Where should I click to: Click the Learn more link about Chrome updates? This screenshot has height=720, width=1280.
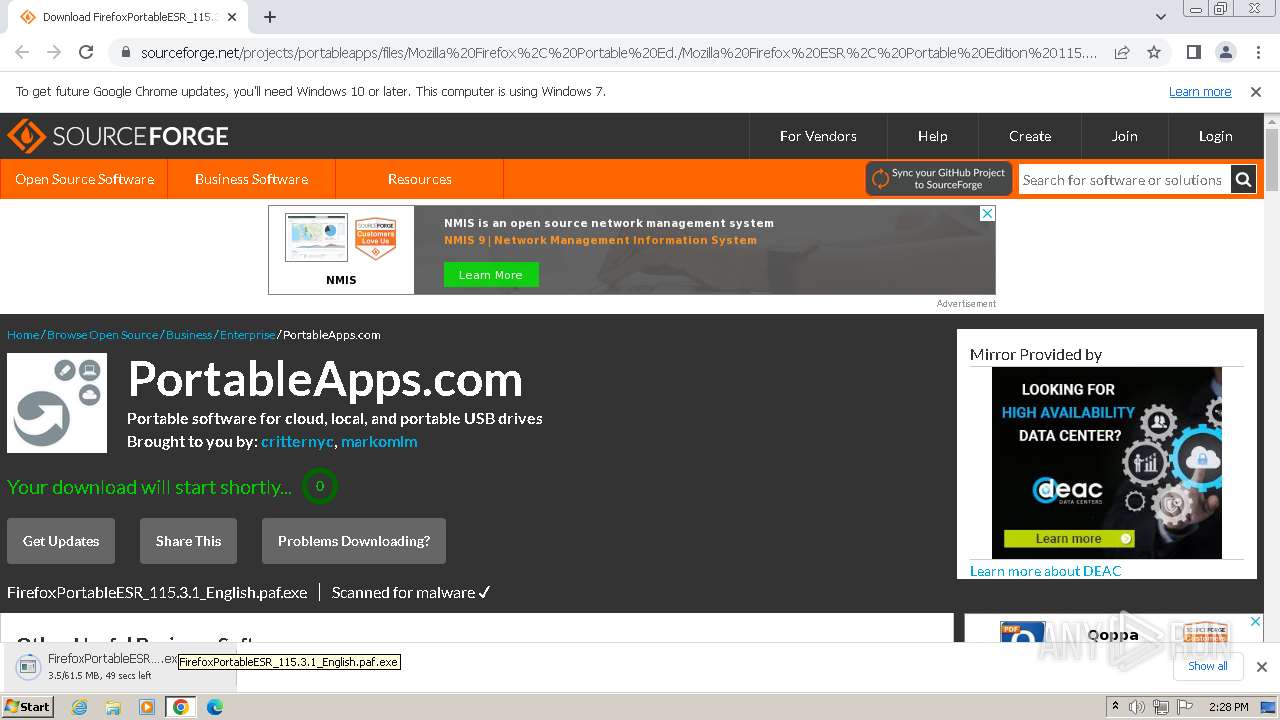1200,91
